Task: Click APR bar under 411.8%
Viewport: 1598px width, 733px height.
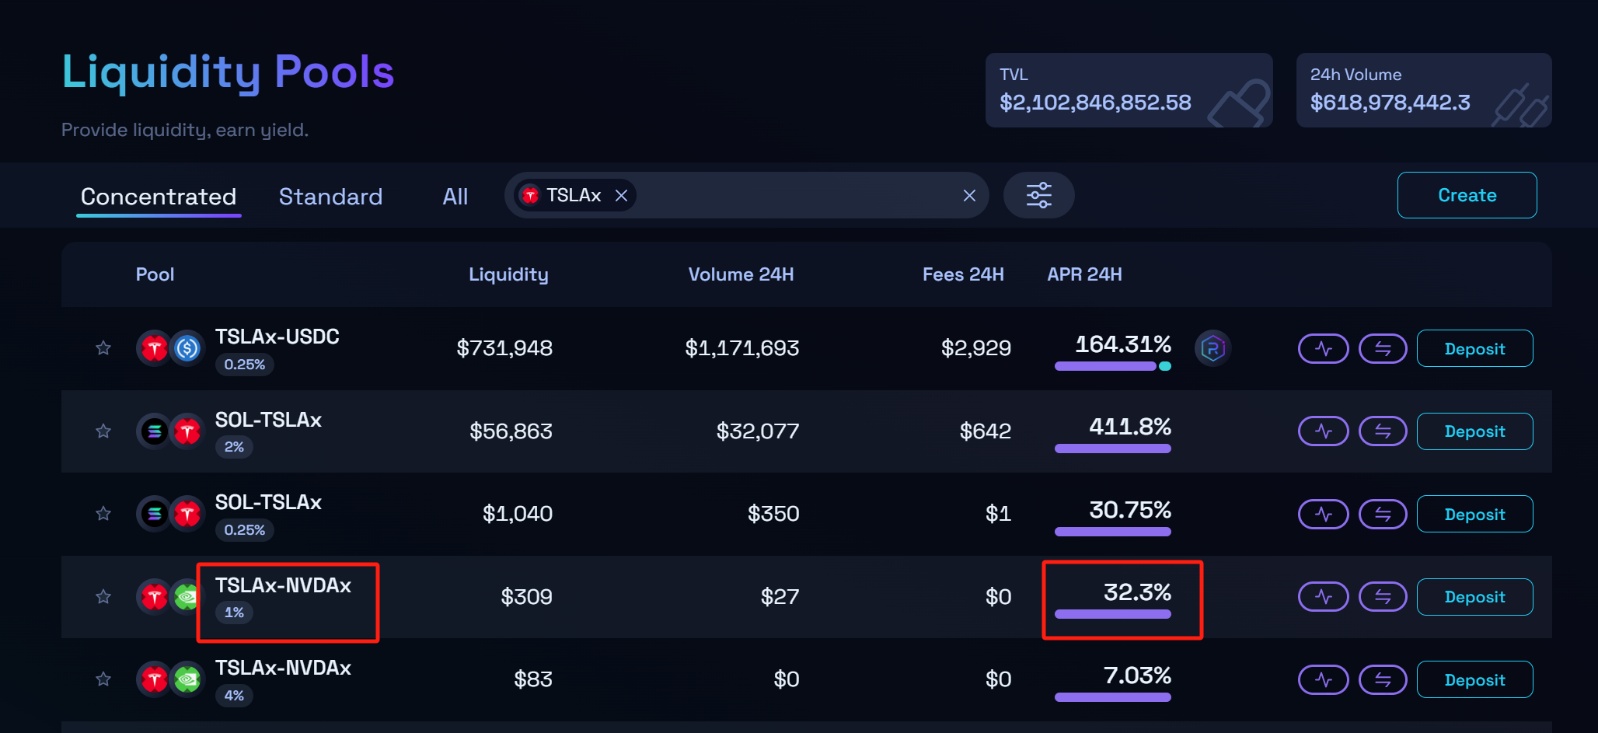Action: point(1112,449)
